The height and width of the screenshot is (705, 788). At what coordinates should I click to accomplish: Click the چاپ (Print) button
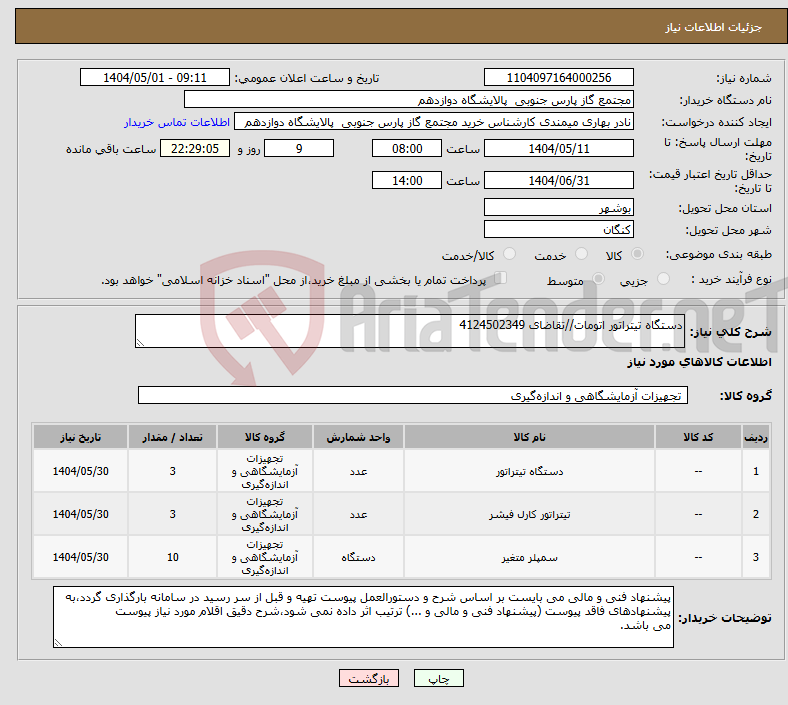(438, 679)
